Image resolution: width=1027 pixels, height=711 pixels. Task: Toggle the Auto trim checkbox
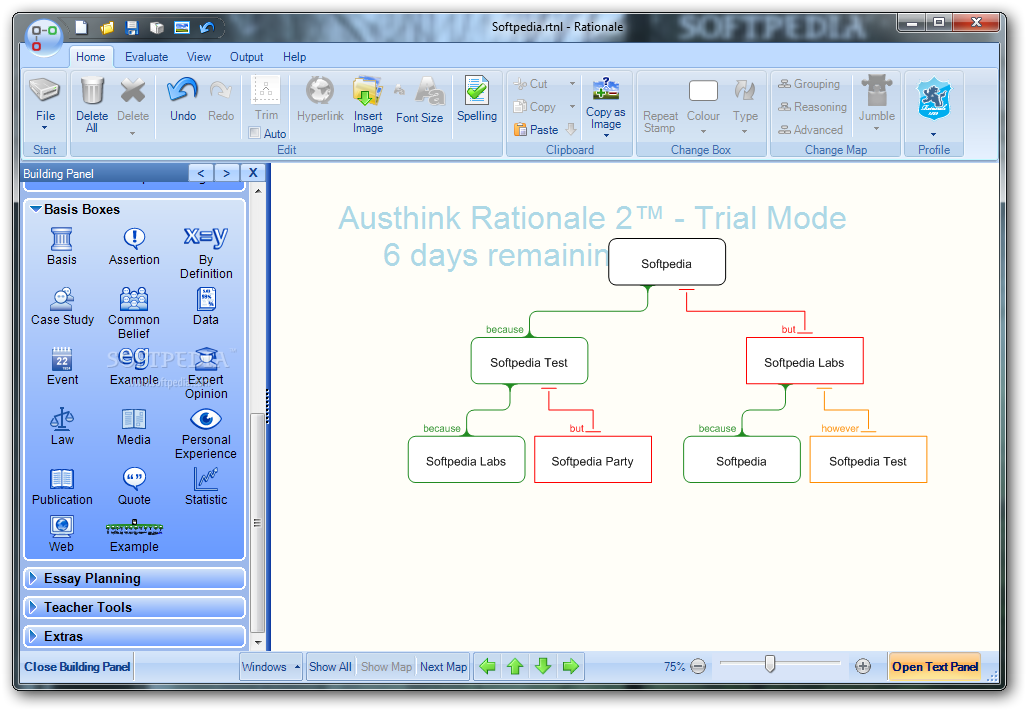(x=255, y=133)
